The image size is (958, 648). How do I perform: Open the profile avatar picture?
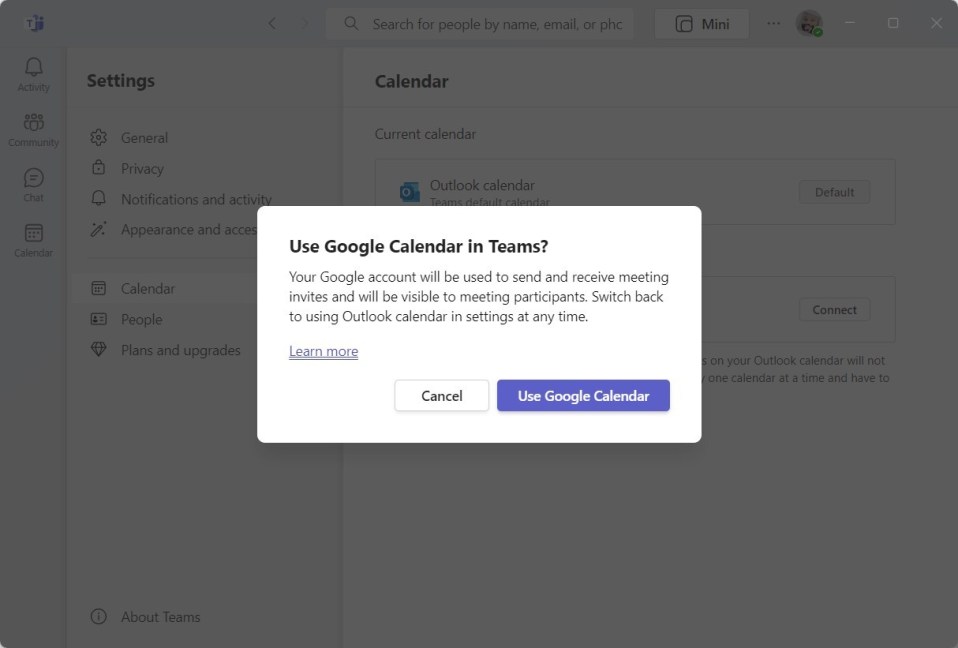point(808,23)
